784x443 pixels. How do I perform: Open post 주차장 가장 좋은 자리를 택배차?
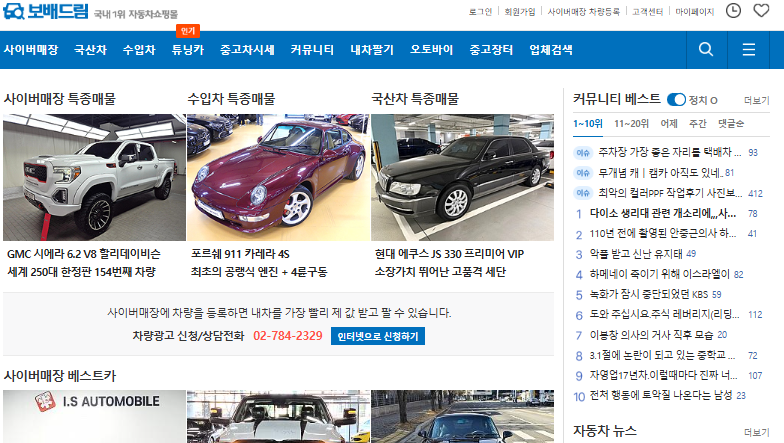670,152
